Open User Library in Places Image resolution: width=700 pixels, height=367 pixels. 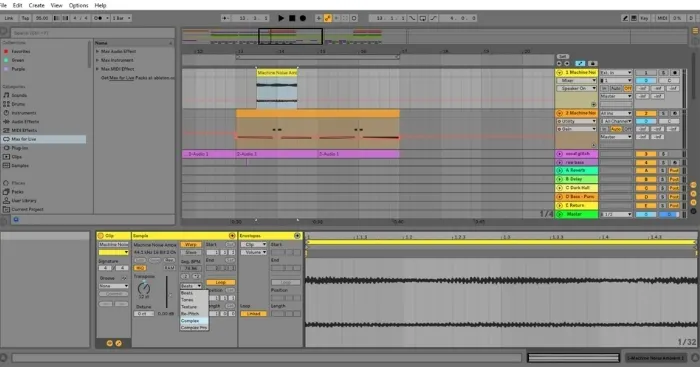[x=24, y=200]
